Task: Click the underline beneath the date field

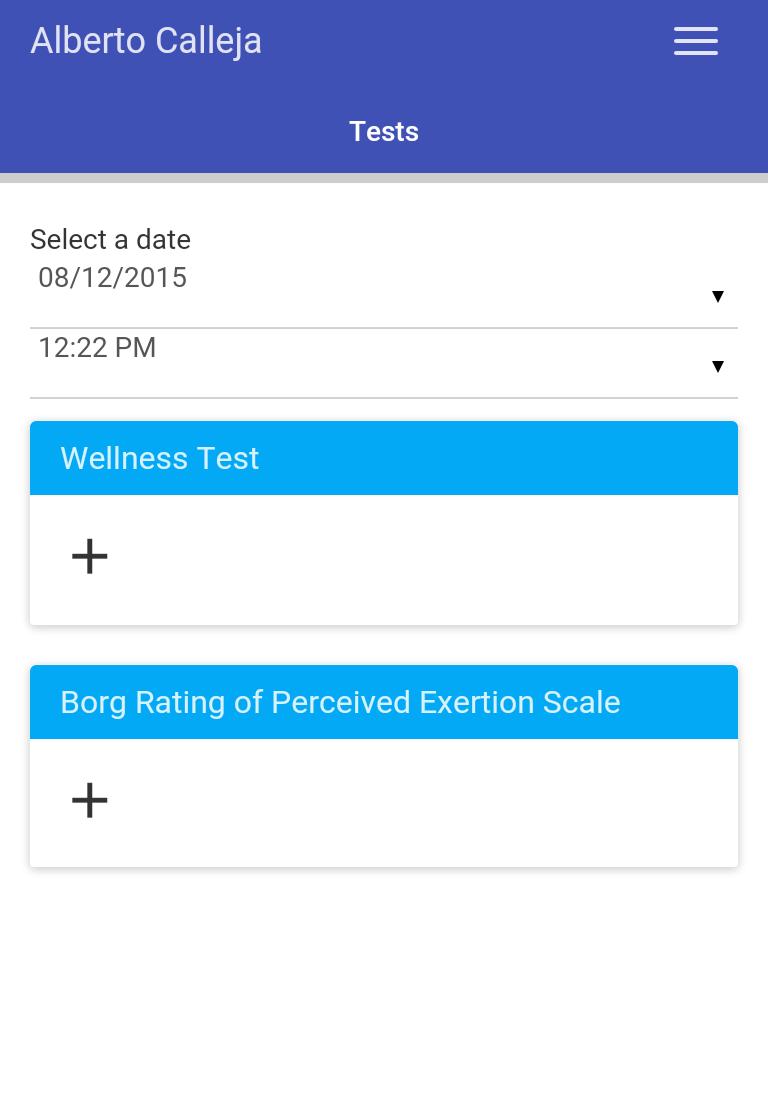Action: (384, 327)
